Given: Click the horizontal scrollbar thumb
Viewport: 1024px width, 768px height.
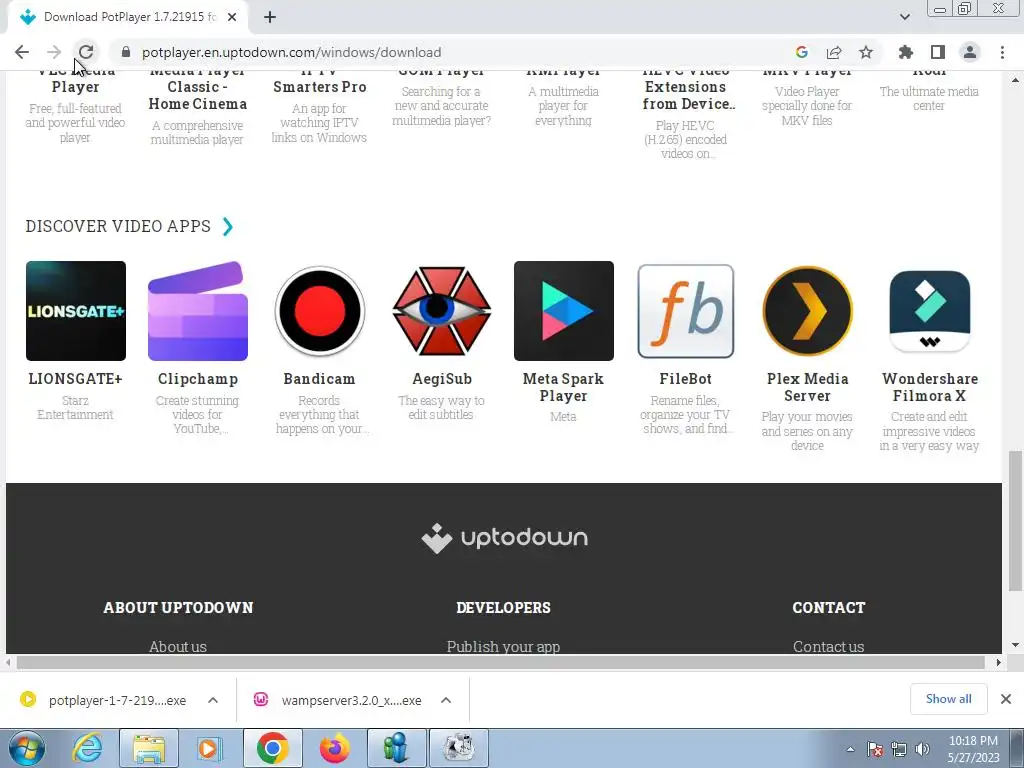Looking at the screenshot, I should [x=501, y=662].
